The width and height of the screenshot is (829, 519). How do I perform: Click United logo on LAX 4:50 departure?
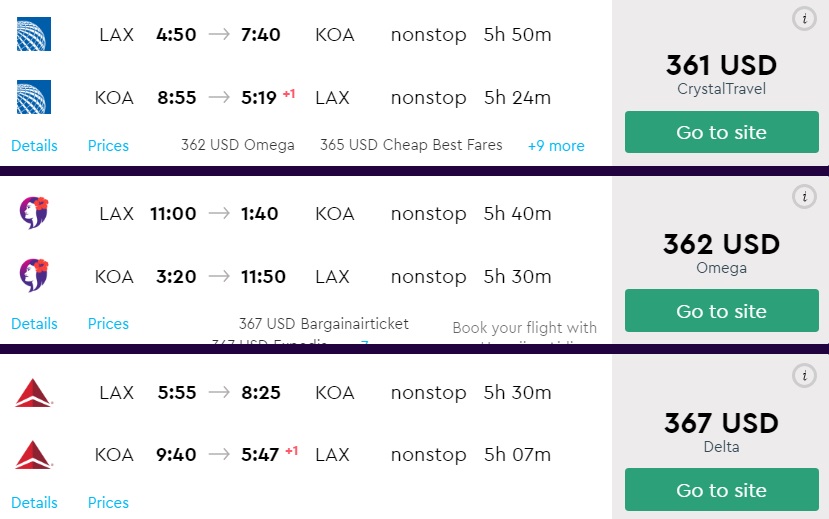34,35
